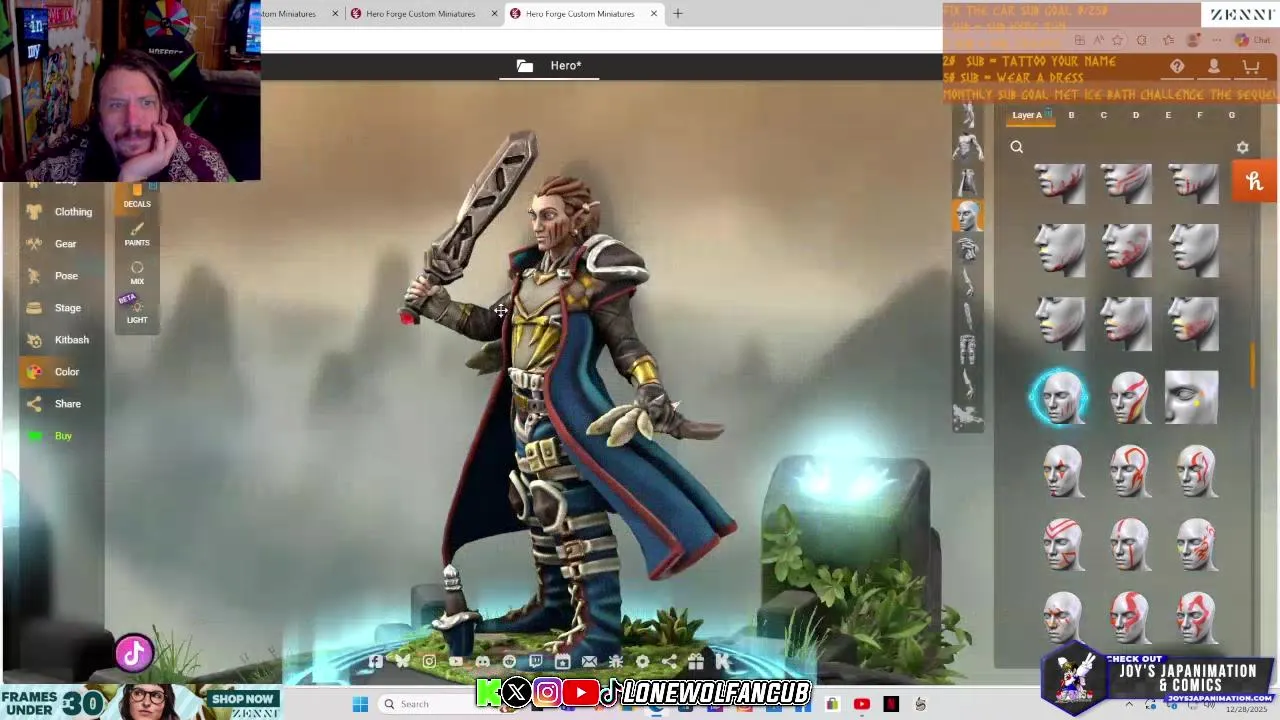This screenshot has height=720, width=1280.
Task: Click the gift box footer icon
Action: (x=696, y=661)
